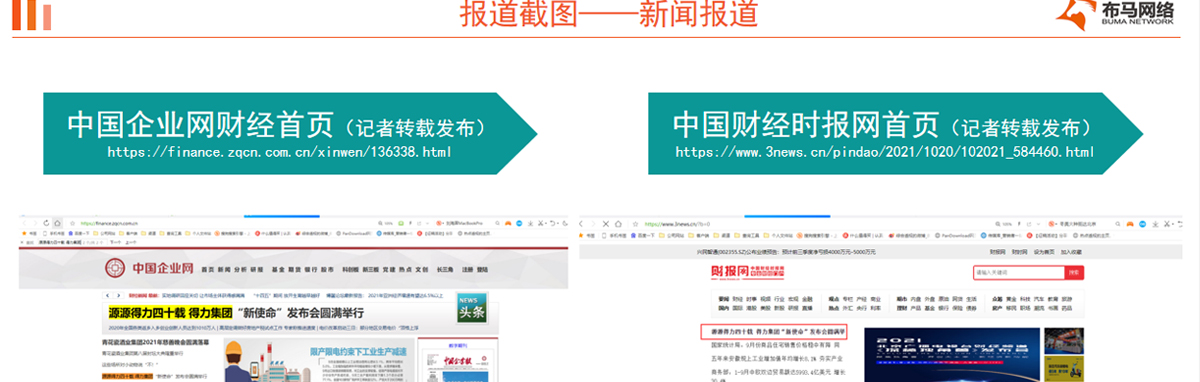The height and width of the screenshot is (382, 1200).
Task: Open 长三角 in the 中国企业网 navigation
Action: tap(445, 269)
